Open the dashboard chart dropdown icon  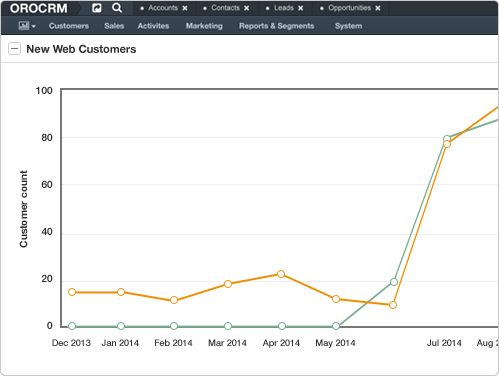click(x=27, y=26)
